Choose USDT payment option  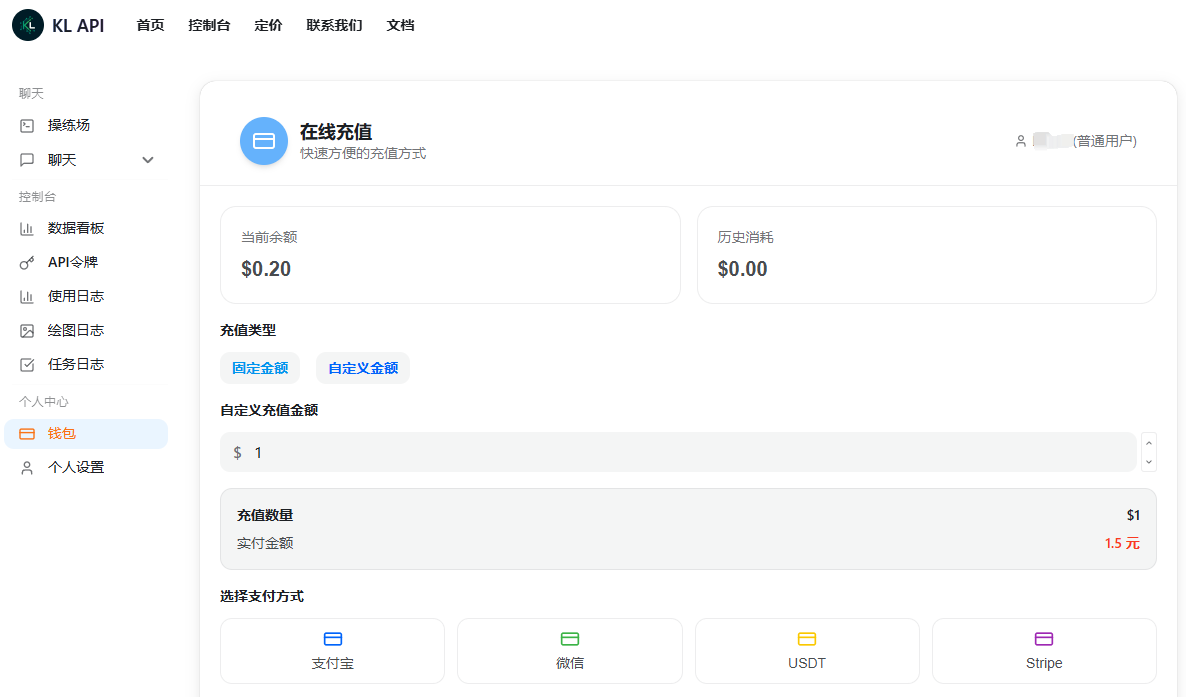tap(806, 650)
